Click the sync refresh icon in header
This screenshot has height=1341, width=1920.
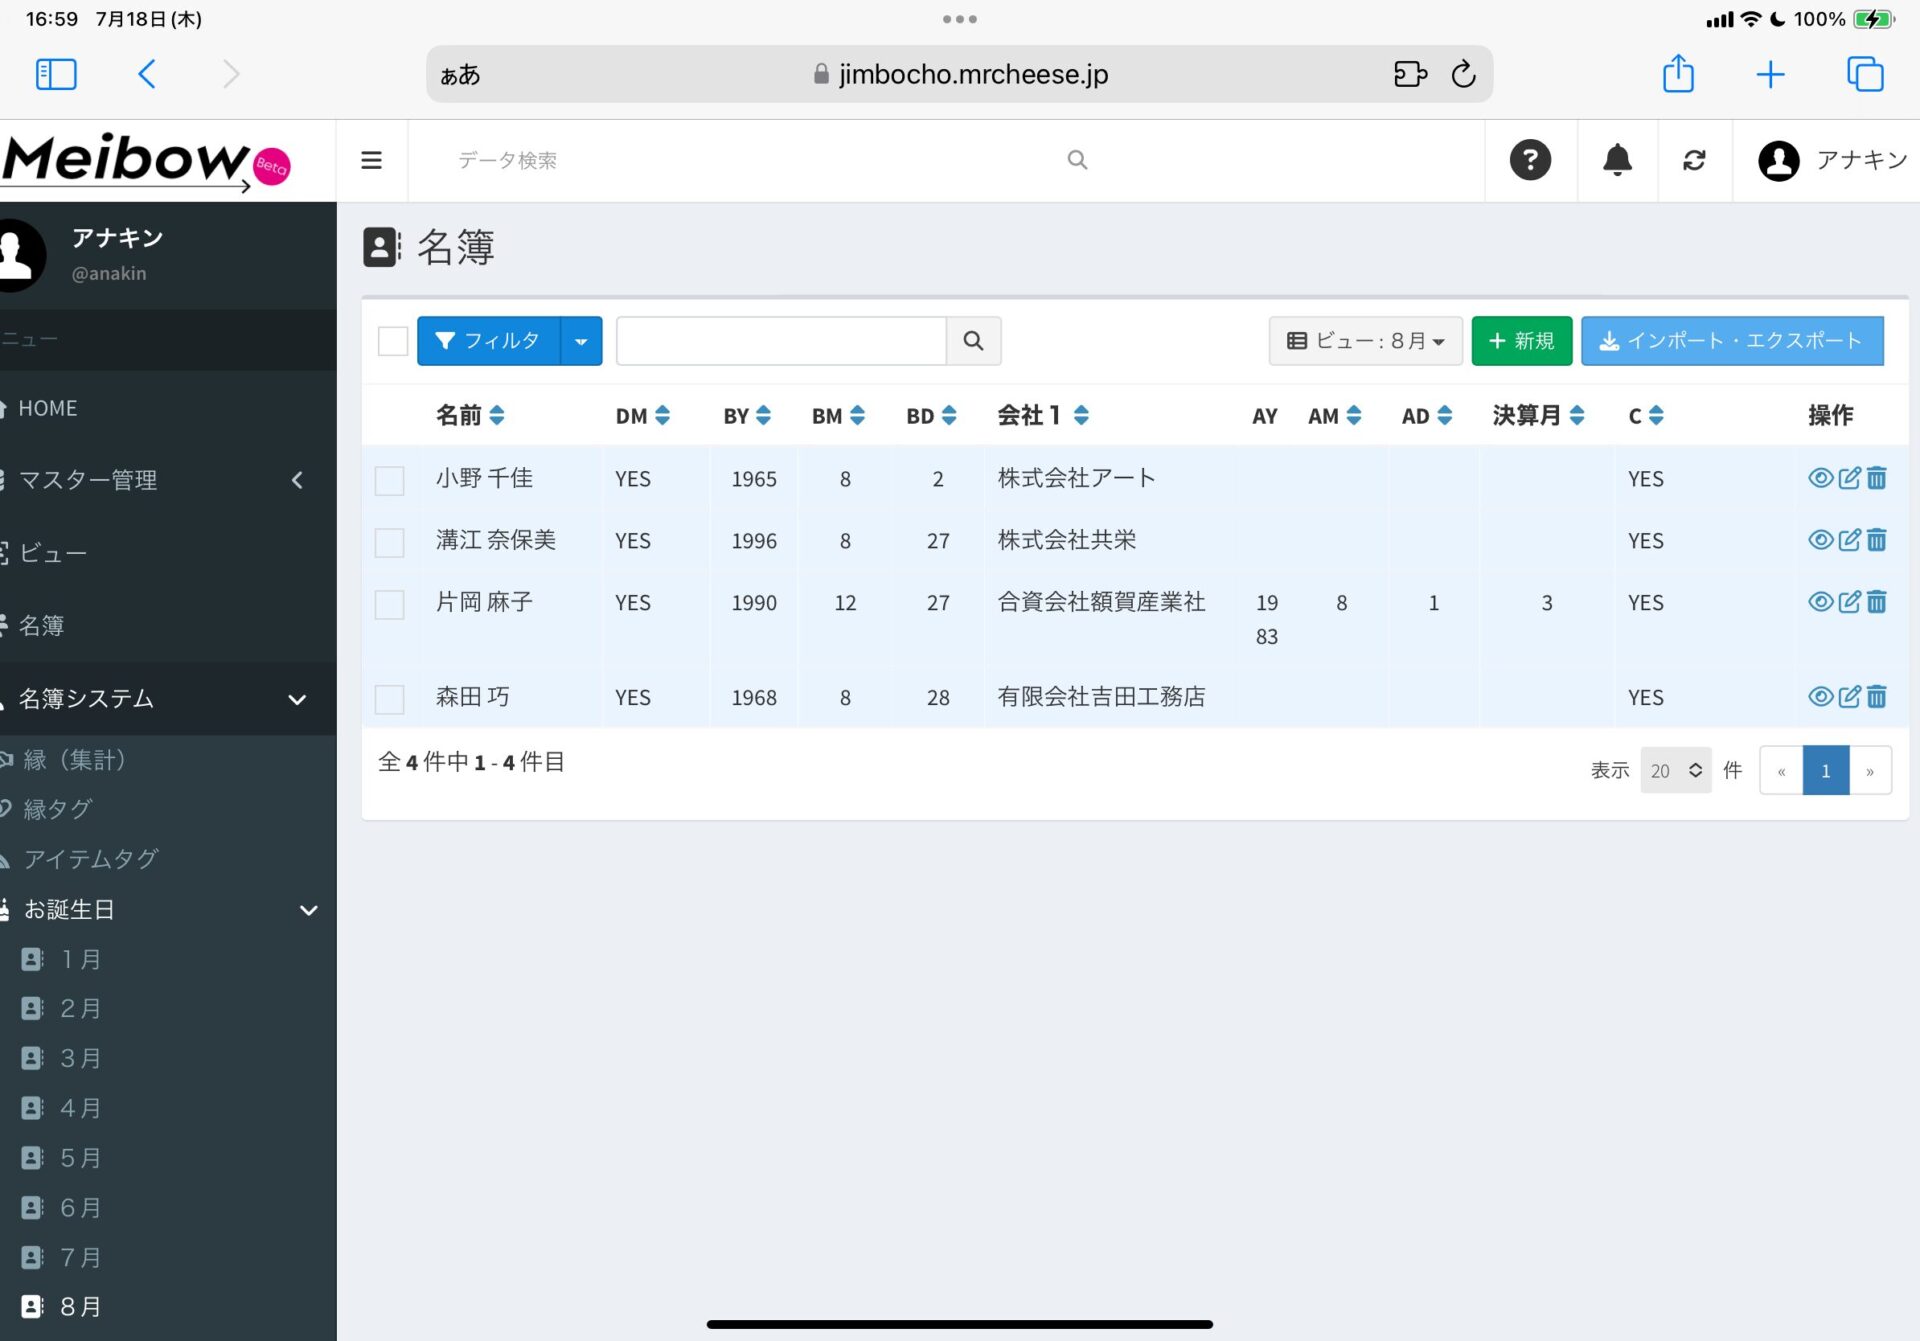(x=1694, y=160)
